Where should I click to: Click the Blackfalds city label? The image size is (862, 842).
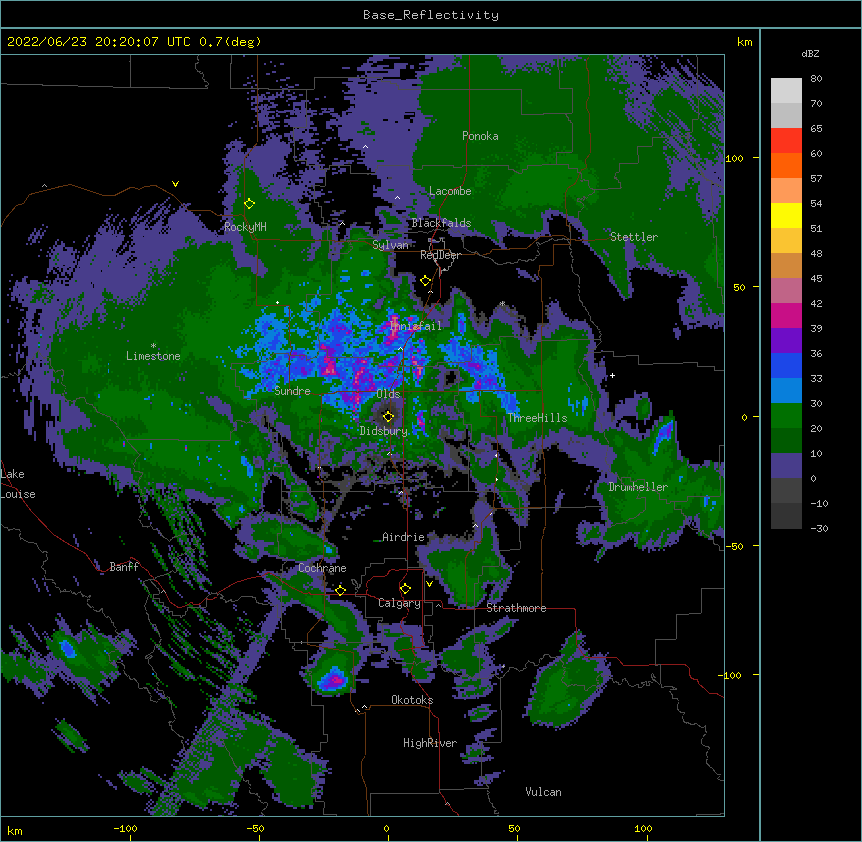441,223
